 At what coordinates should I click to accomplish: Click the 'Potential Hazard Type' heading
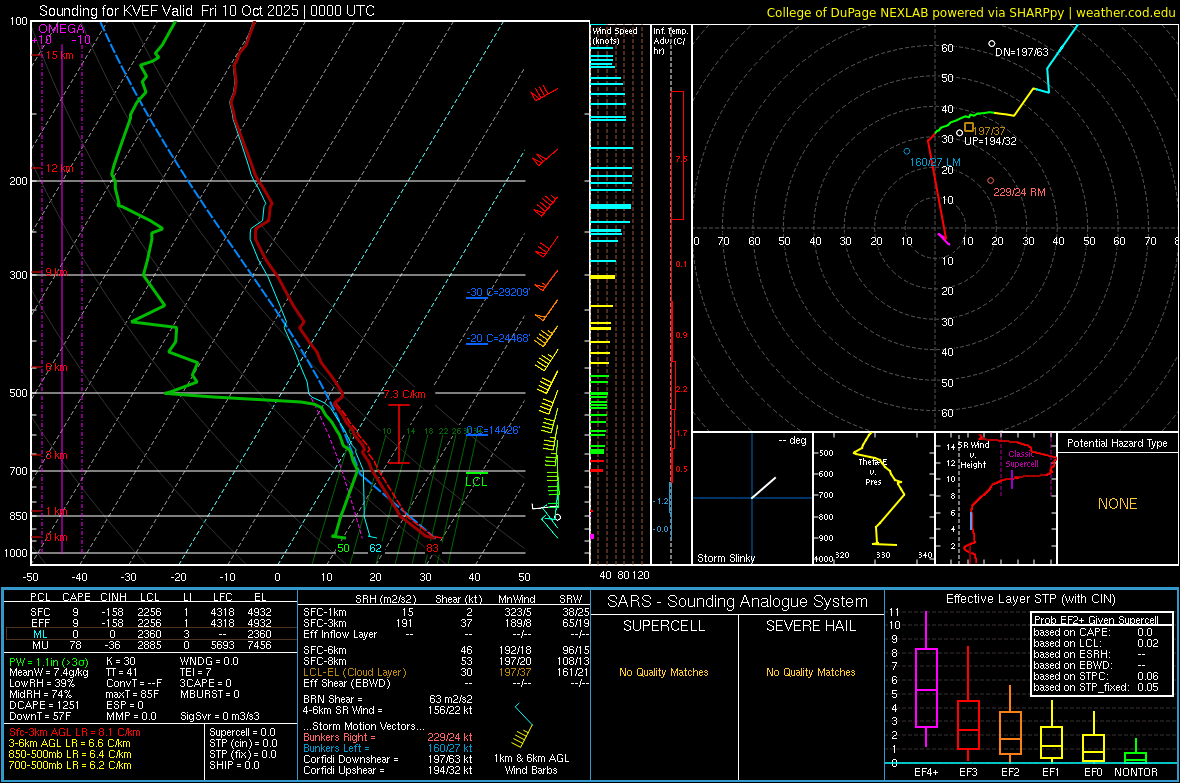(1117, 443)
